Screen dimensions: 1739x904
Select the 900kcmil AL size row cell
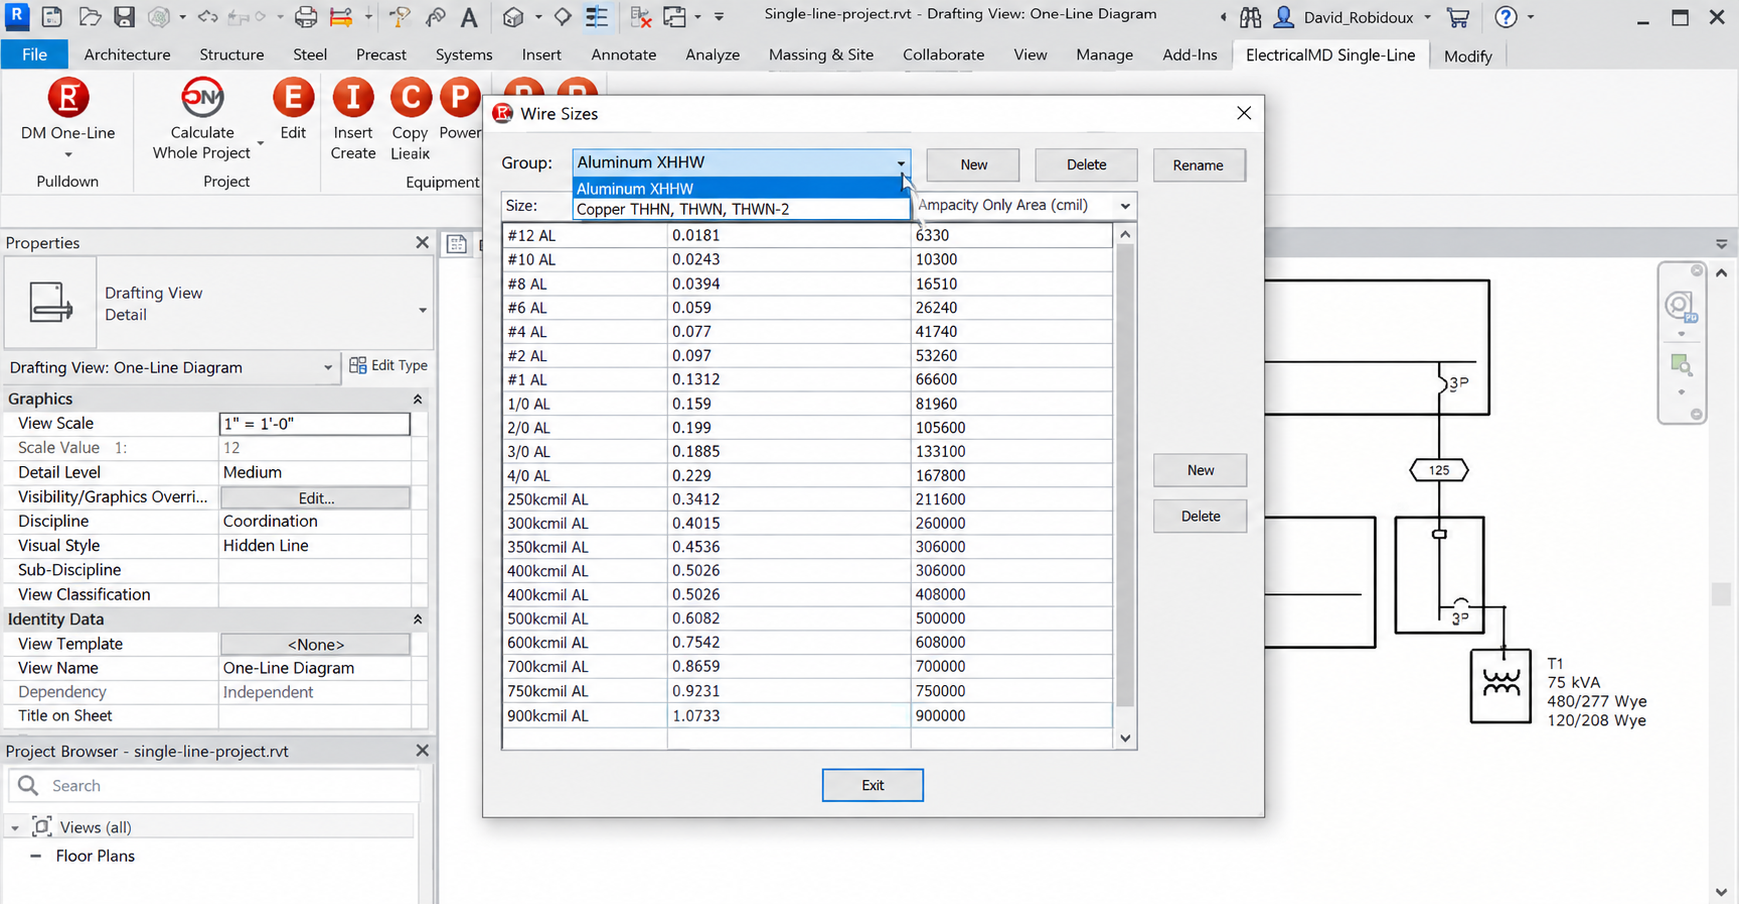click(x=585, y=716)
